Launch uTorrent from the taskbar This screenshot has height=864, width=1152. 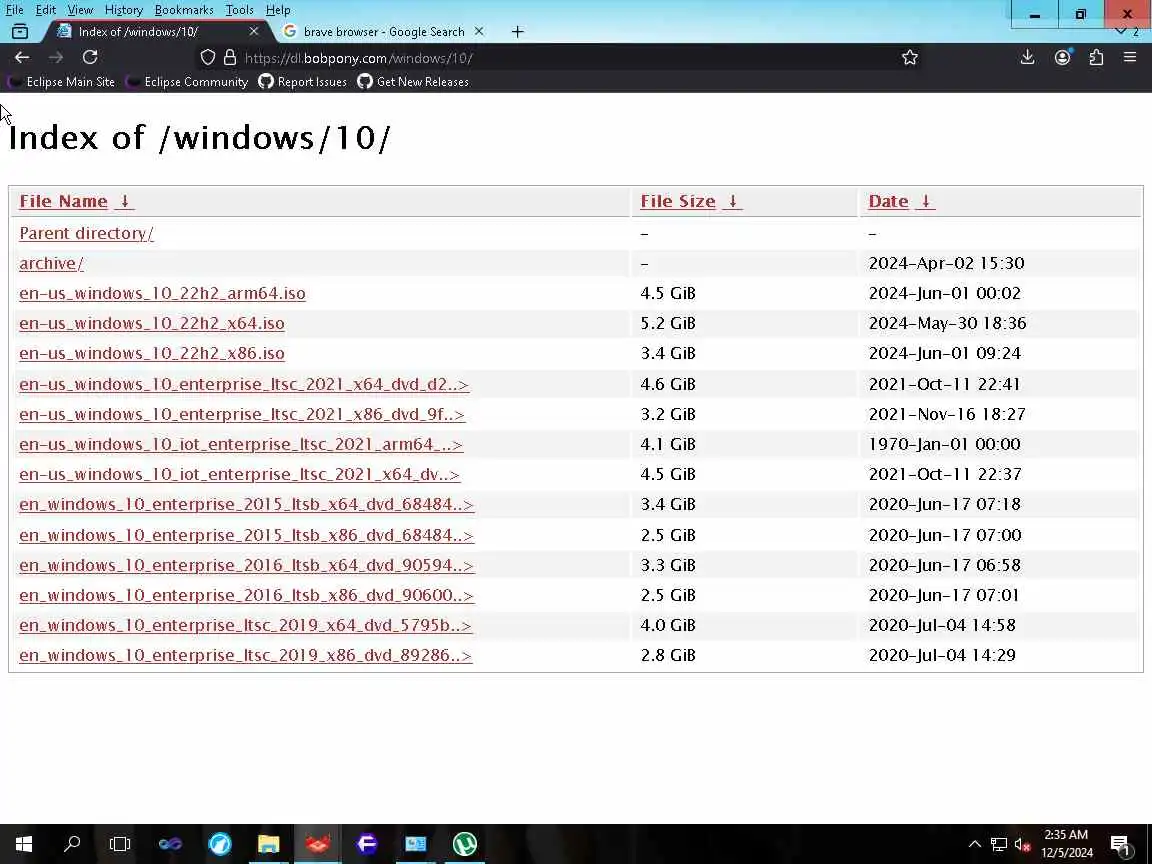click(464, 843)
